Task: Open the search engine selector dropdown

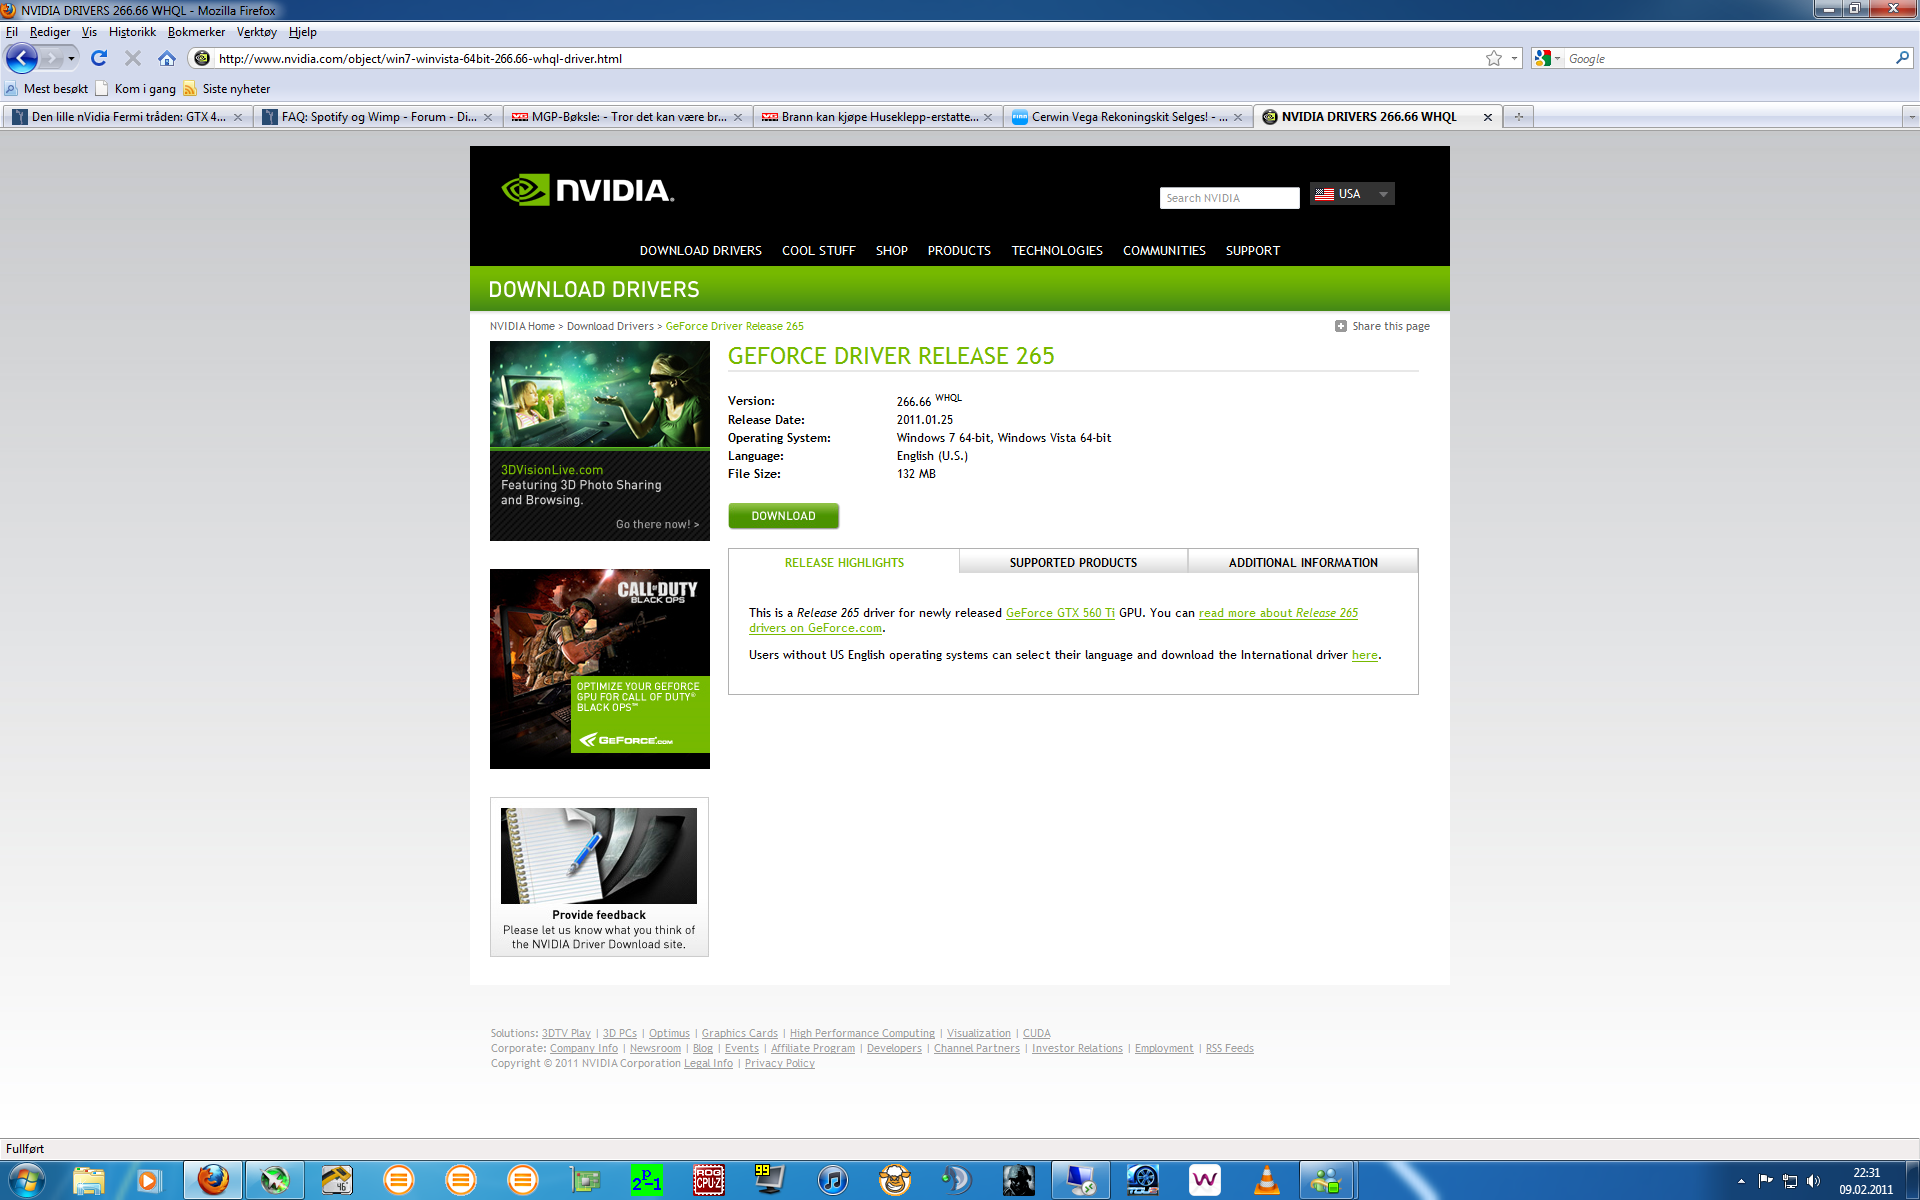Action: coord(1546,58)
